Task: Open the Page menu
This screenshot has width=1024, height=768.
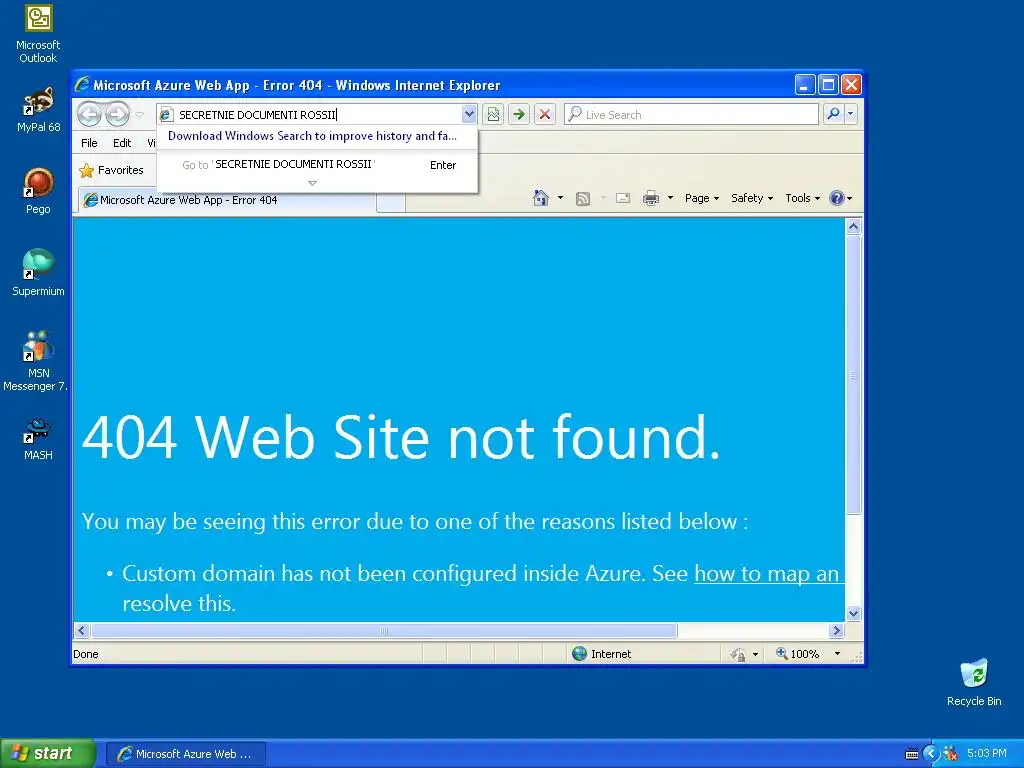Action: [x=701, y=198]
